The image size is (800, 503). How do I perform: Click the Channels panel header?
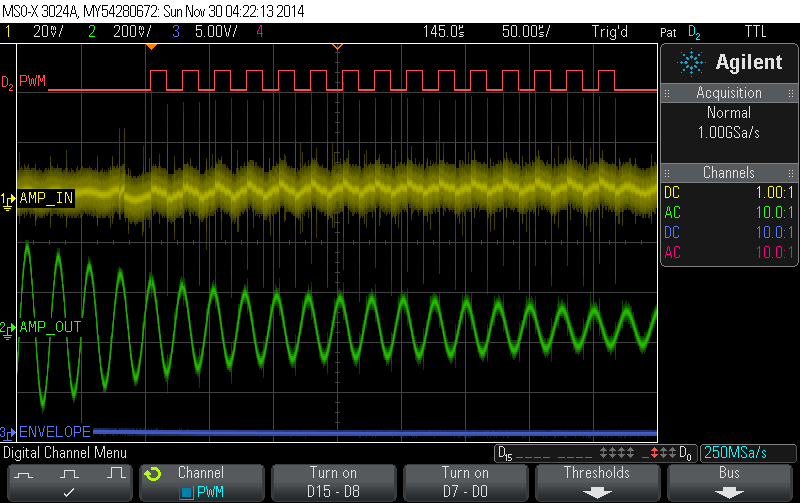point(728,173)
